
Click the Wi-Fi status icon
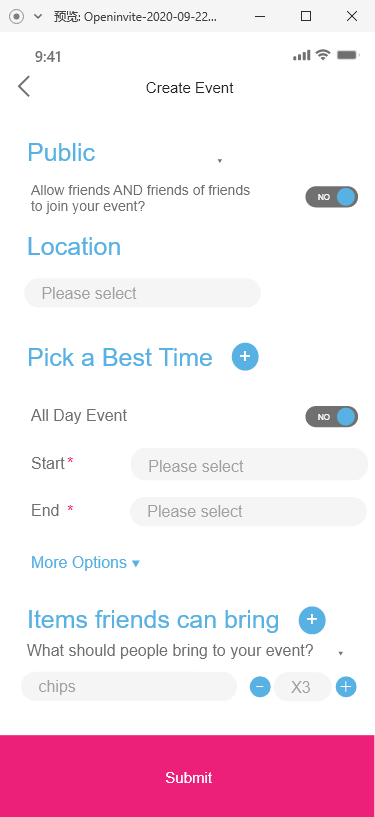pos(323,55)
